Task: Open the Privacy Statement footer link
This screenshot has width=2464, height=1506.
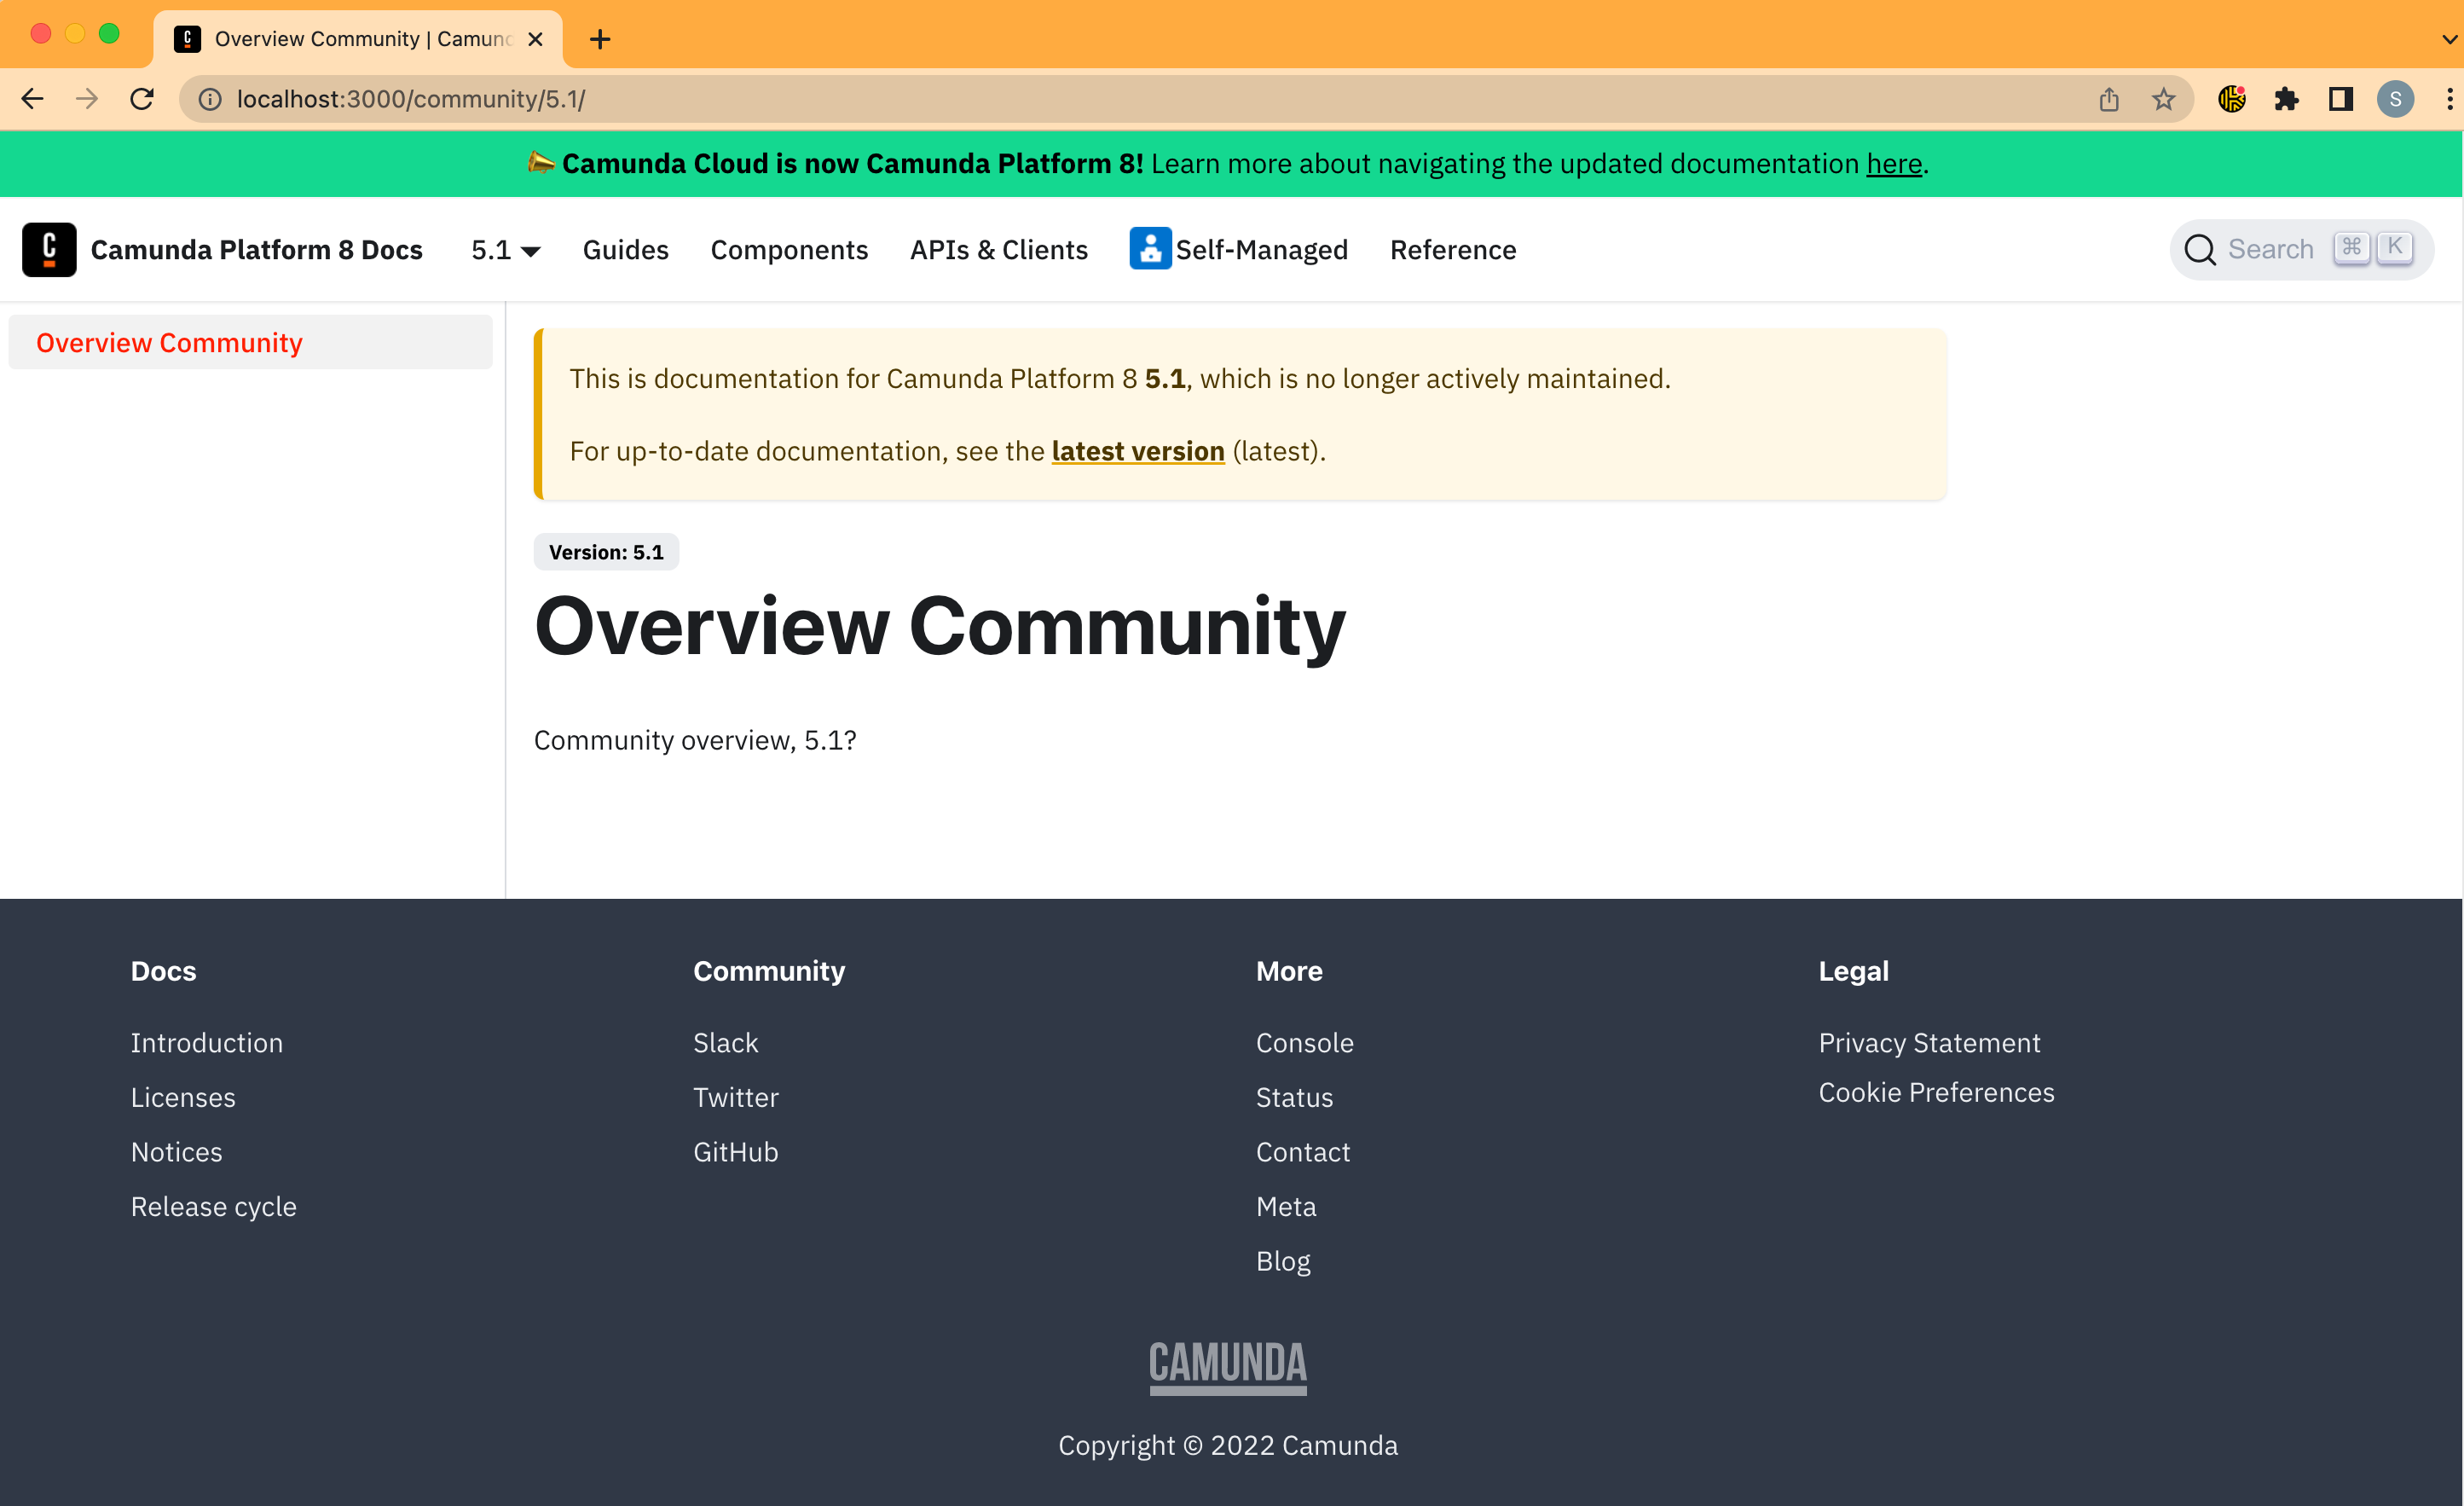Action: click(x=1928, y=1042)
